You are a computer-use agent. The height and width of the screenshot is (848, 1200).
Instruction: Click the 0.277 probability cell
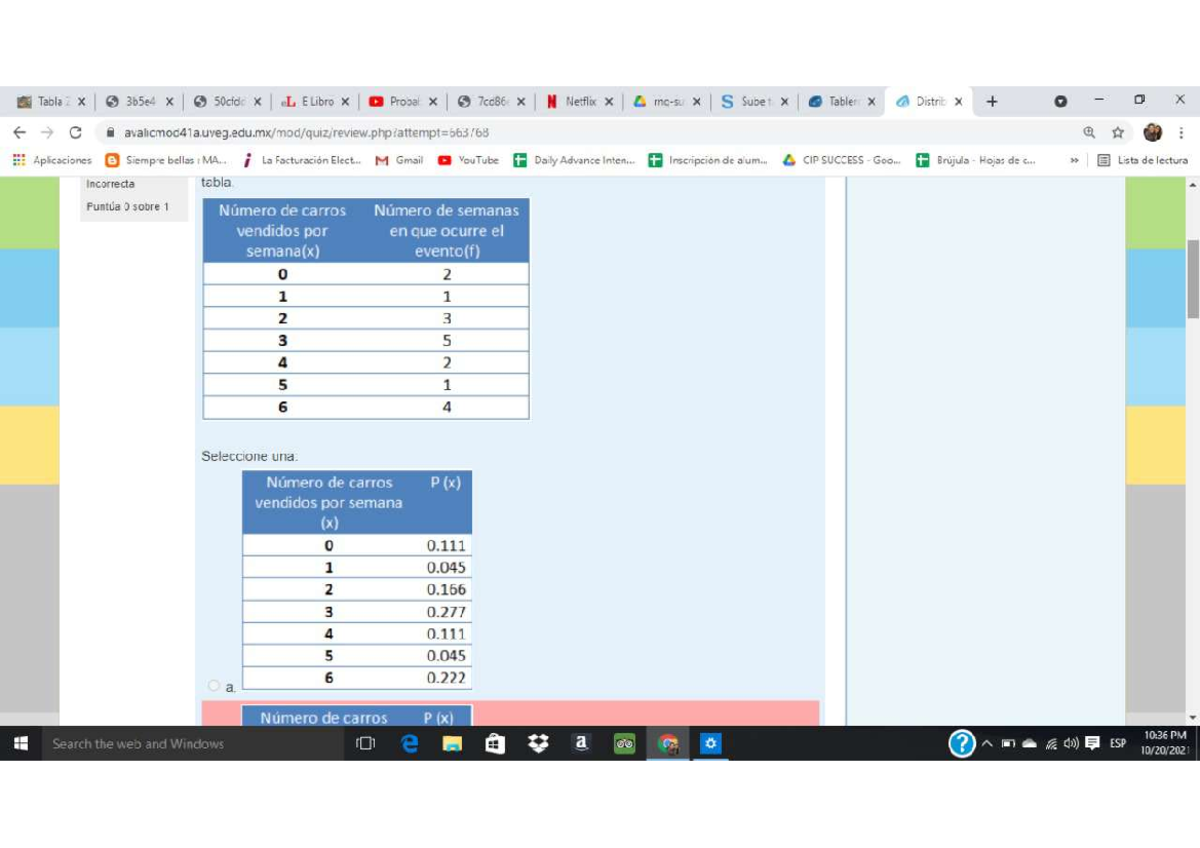447,612
